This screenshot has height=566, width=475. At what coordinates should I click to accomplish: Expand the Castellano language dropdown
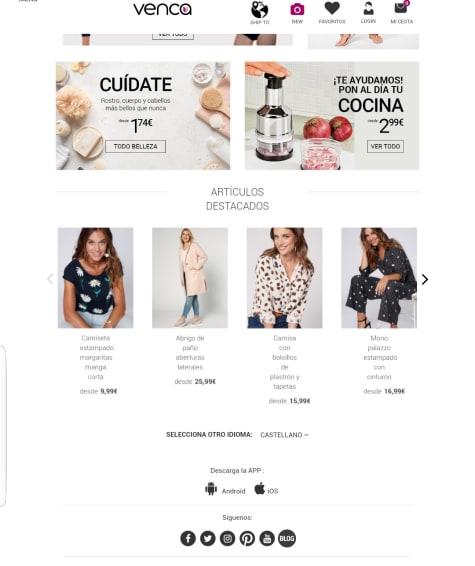point(284,435)
